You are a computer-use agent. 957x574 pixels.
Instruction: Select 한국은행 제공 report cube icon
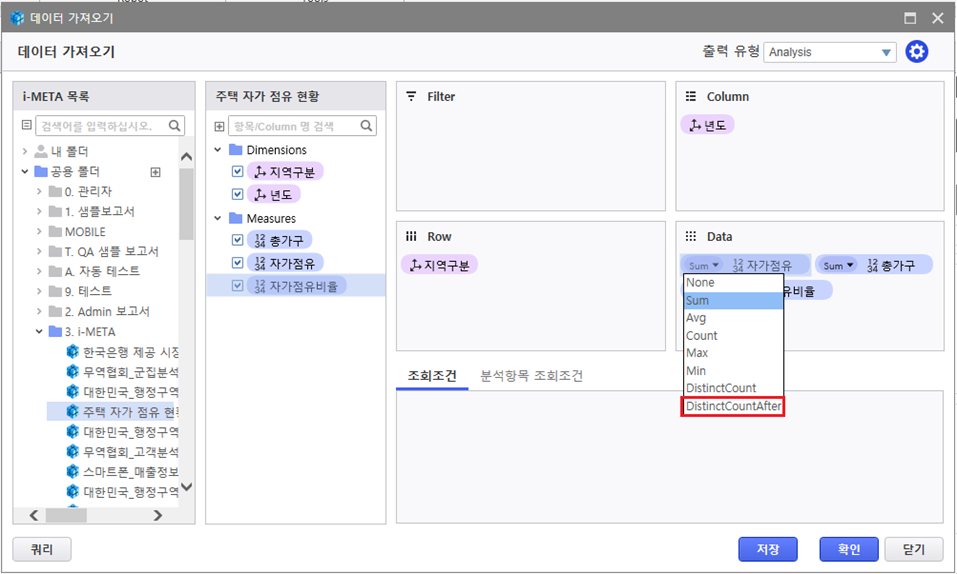tap(73, 352)
